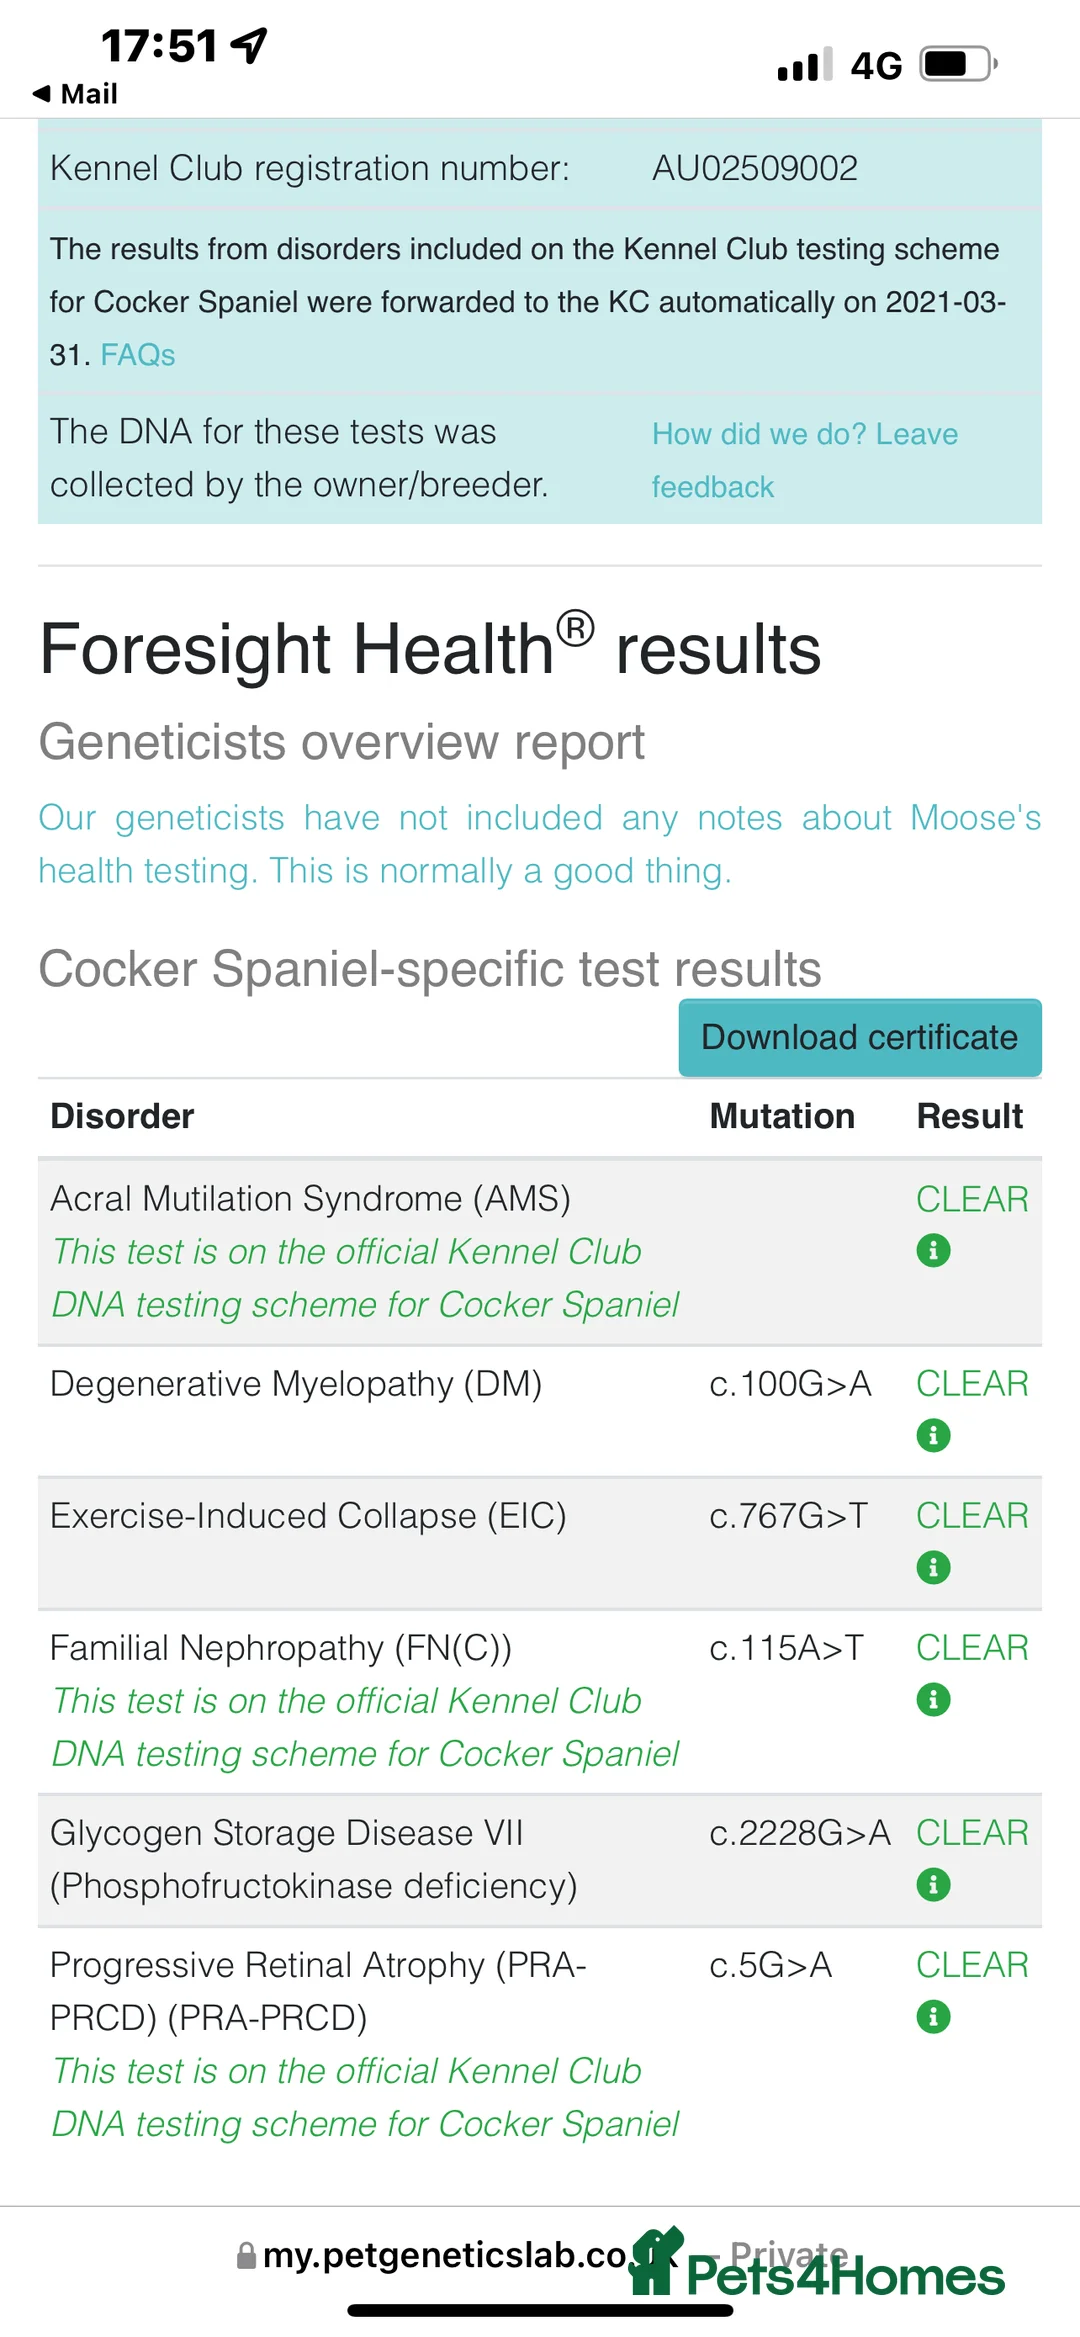Viewport: 1080px width, 2337px height.
Task: Tap the geneticists notes about Moose's health text
Action: point(539,844)
